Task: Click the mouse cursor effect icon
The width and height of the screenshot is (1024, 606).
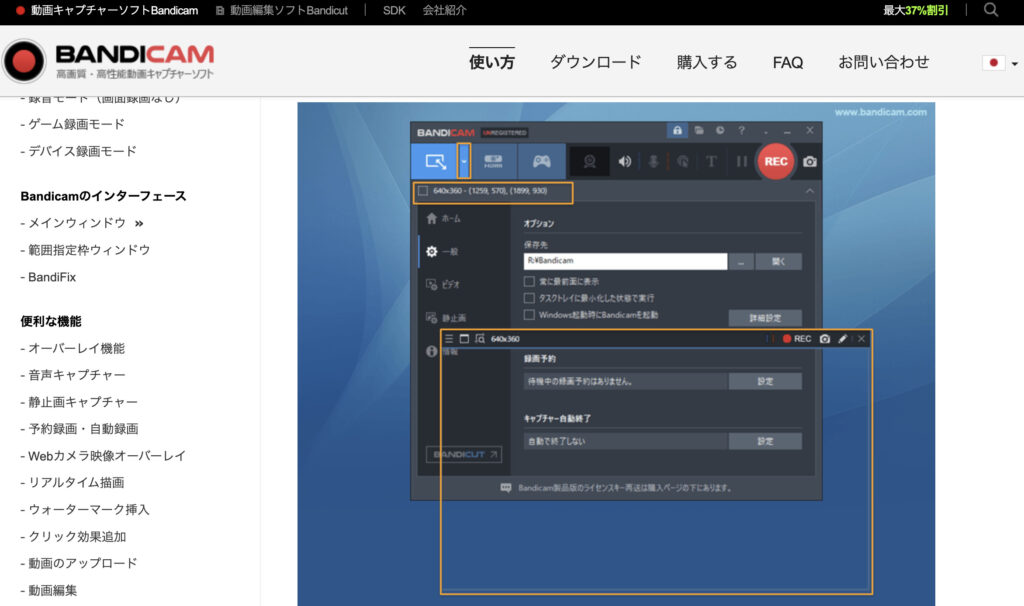Action: pos(682,161)
